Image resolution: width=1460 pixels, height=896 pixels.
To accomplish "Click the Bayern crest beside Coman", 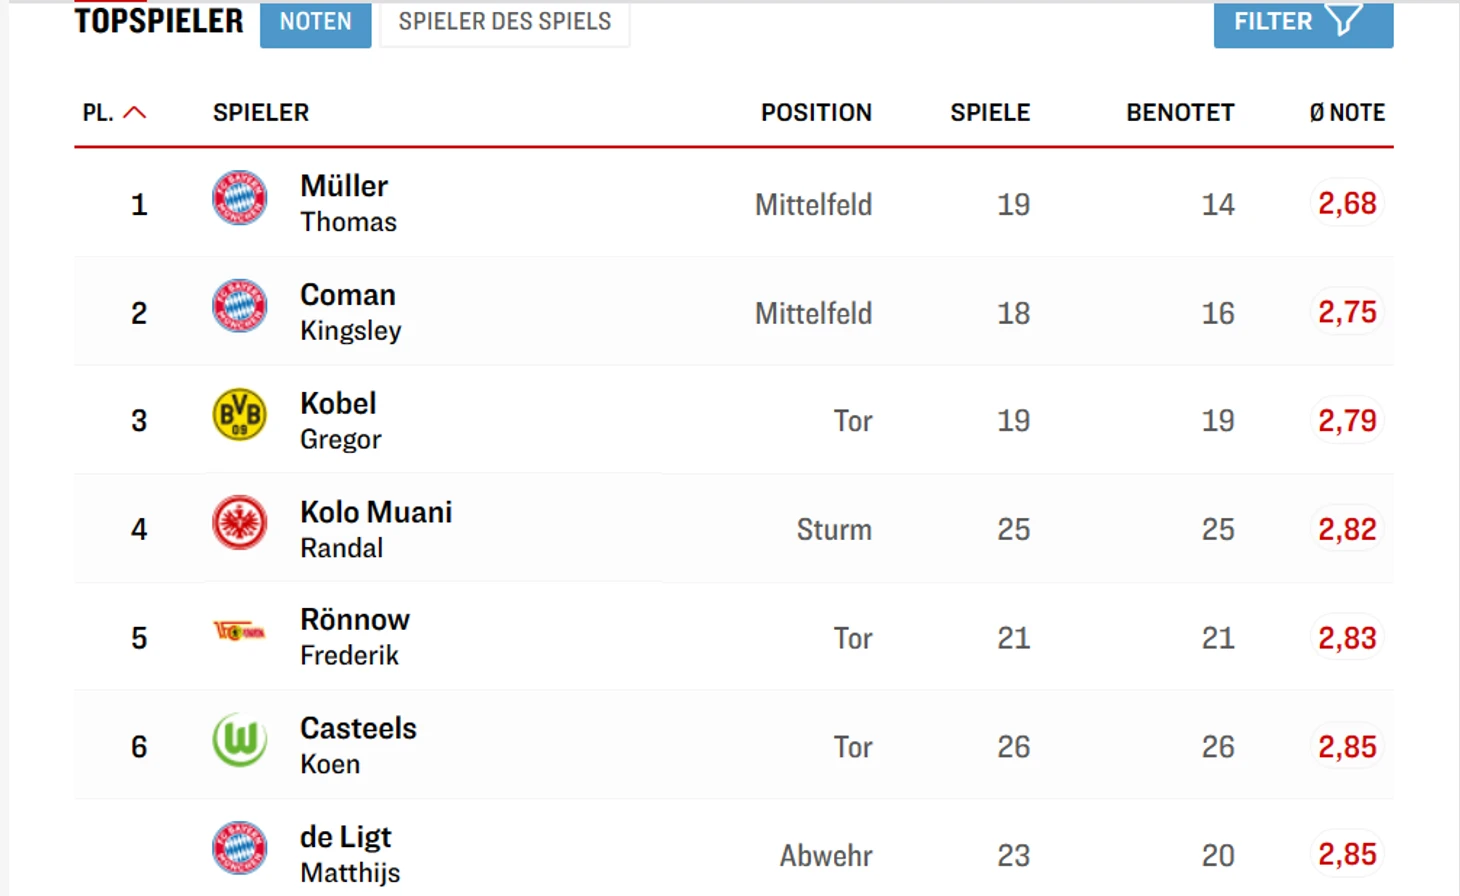I will tap(240, 305).
